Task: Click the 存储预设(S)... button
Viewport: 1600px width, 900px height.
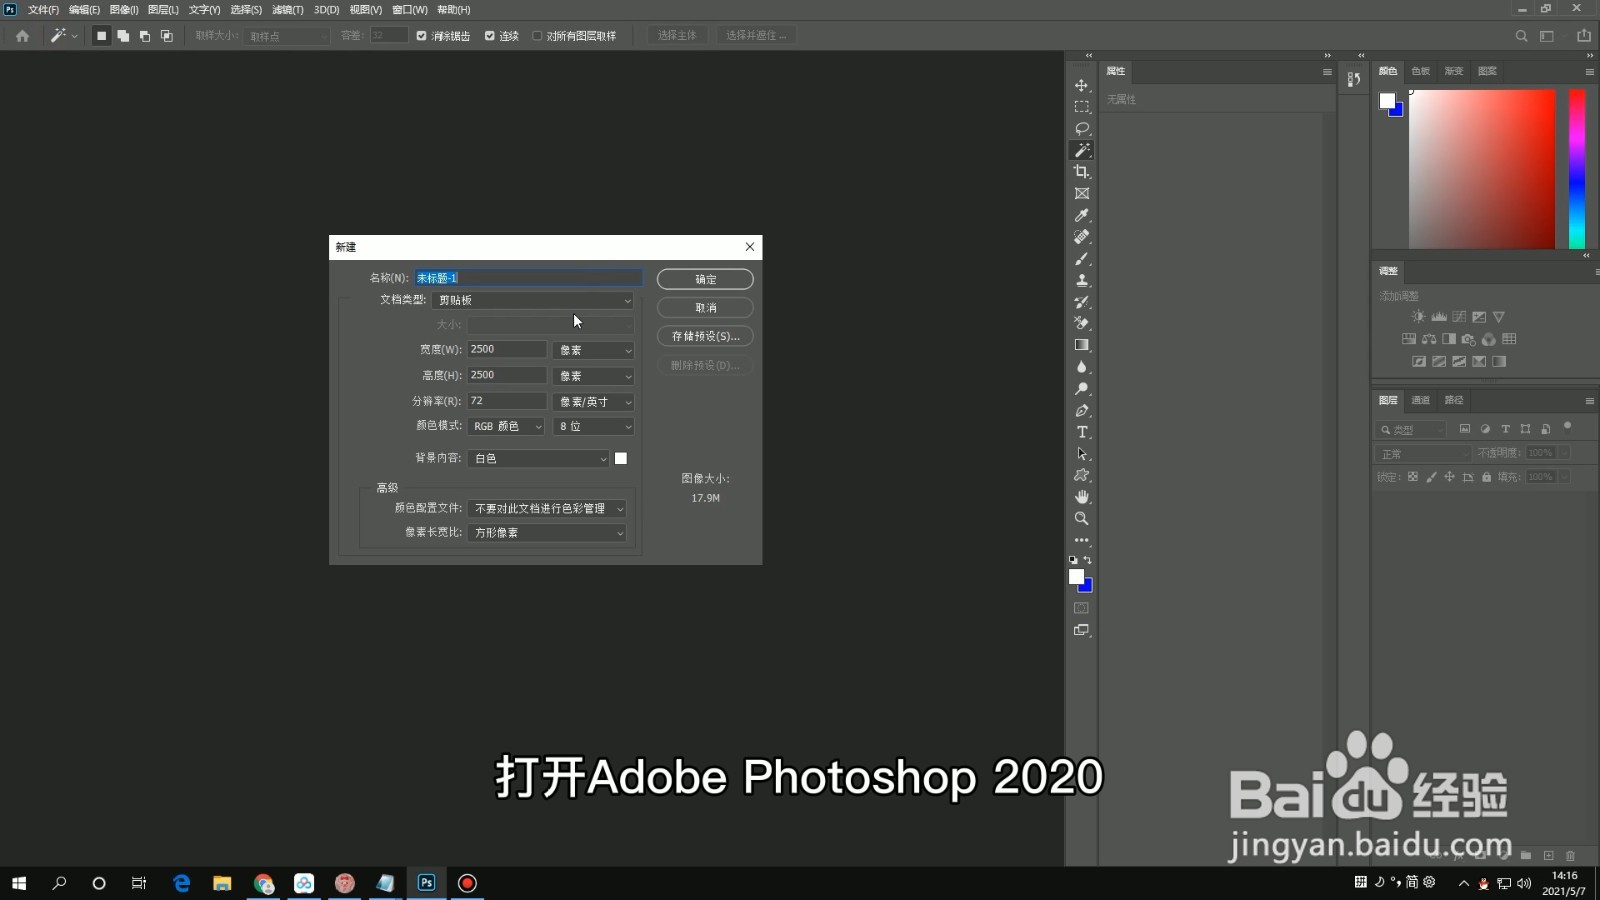Action: click(705, 336)
